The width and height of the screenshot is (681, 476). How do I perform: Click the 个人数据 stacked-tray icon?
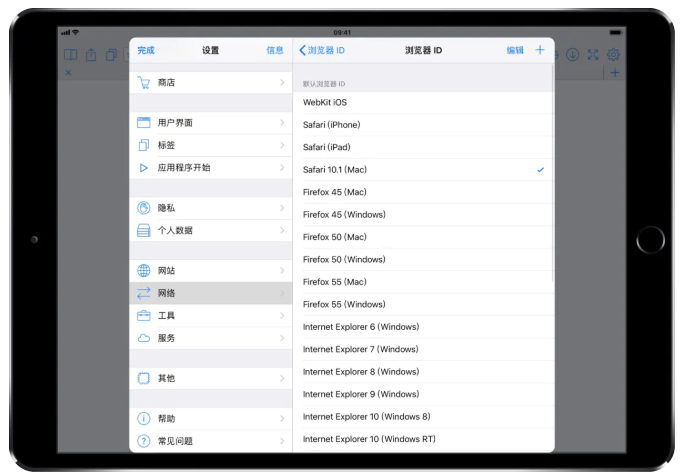click(143, 231)
